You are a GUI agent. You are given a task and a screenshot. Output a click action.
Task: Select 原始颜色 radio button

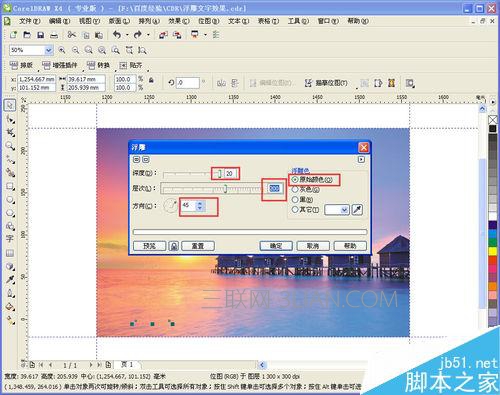pyautogui.click(x=295, y=180)
